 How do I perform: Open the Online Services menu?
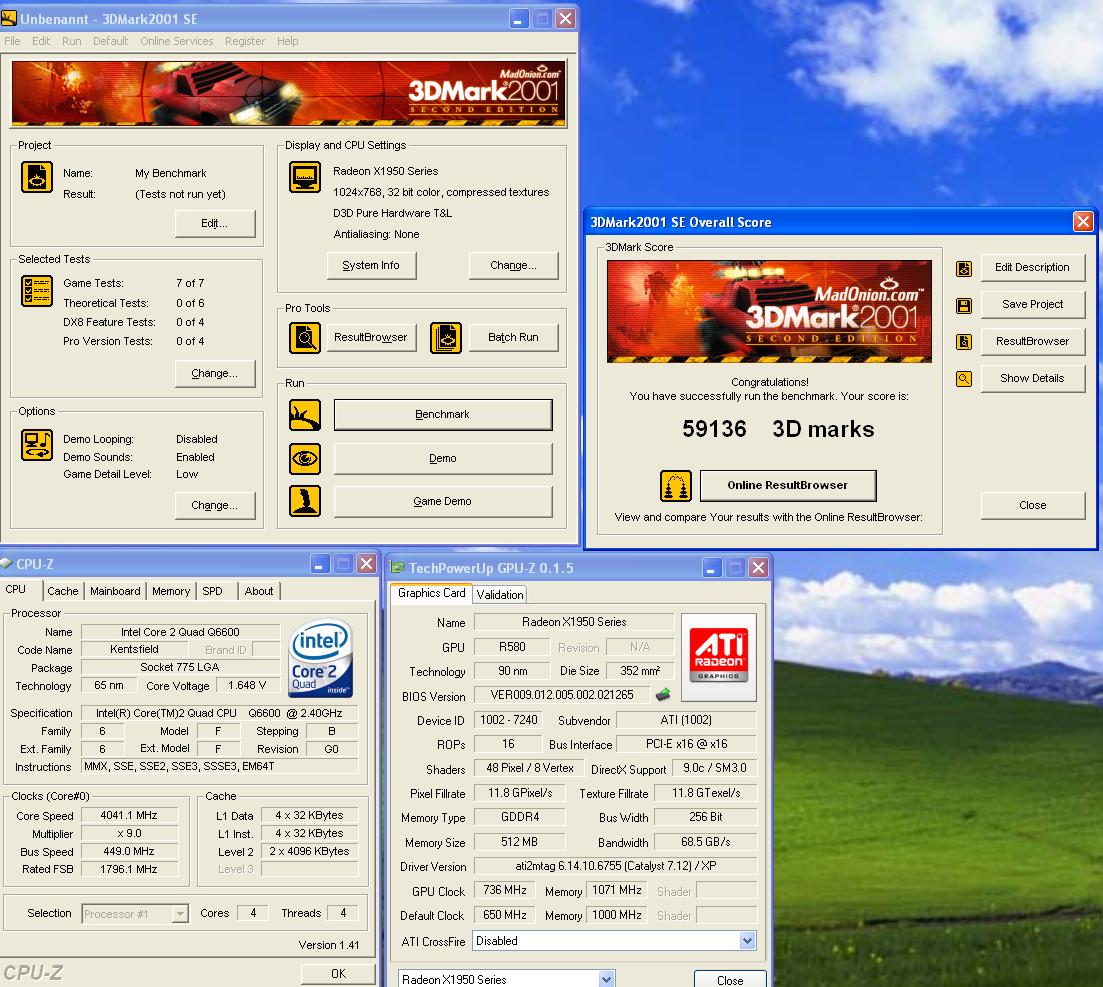177,41
